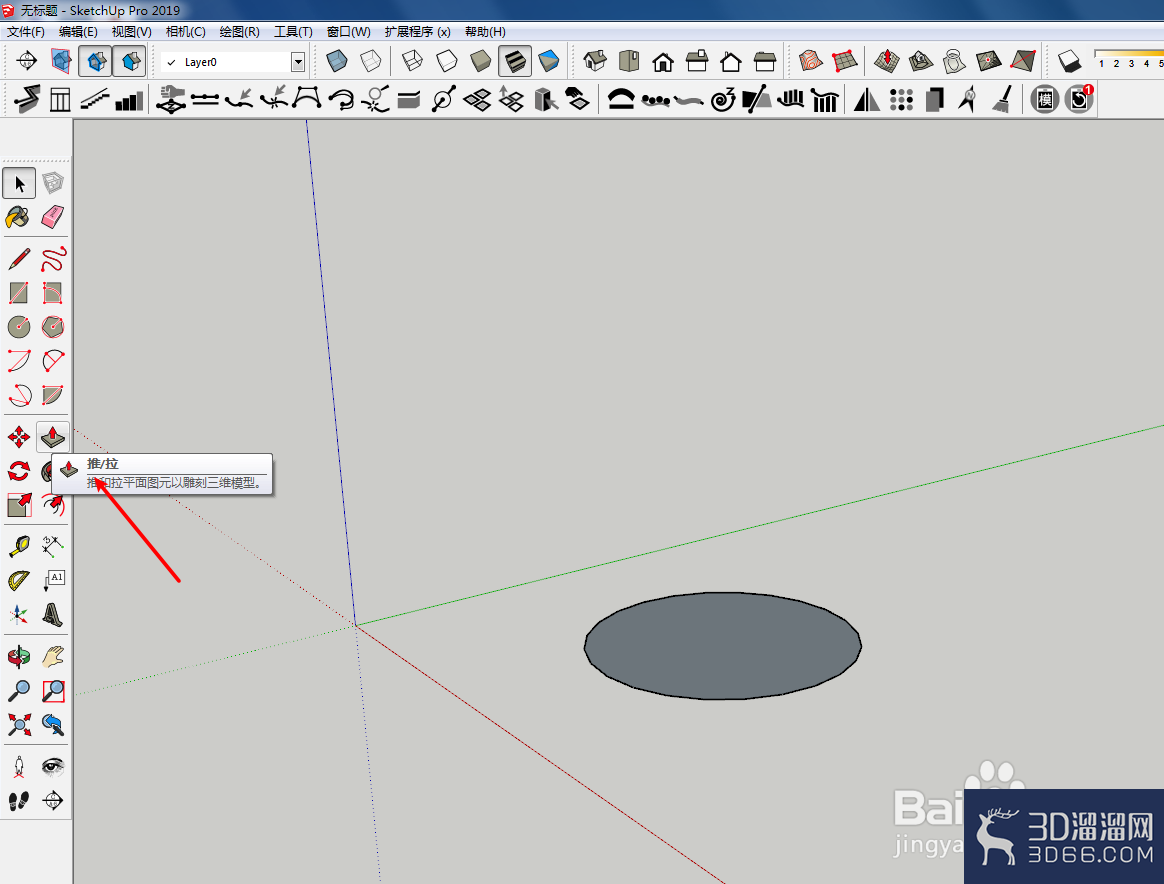Screen dimensions: 1164x884
Task: Choose the Pie arc tool
Action: point(53,395)
